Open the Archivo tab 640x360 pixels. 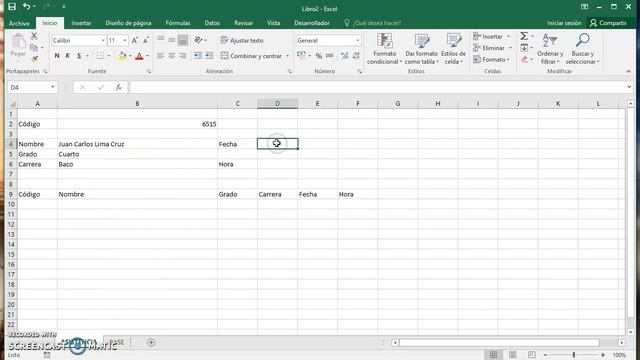pyautogui.click(x=19, y=23)
